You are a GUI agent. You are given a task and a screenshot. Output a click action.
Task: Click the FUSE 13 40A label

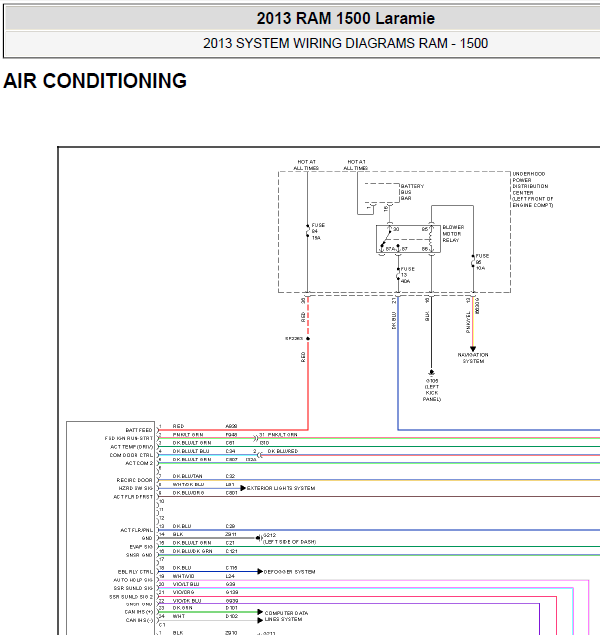pyautogui.click(x=407, y=275)
